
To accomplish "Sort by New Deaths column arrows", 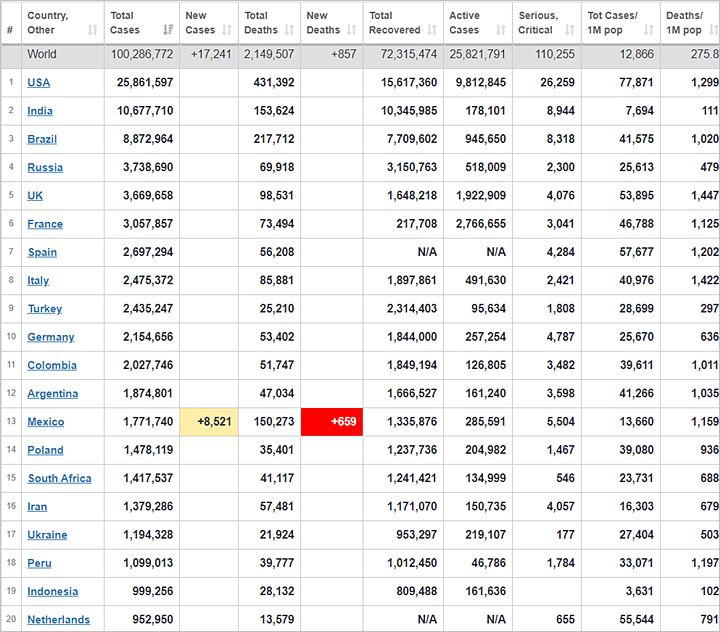I will (352, 30).
